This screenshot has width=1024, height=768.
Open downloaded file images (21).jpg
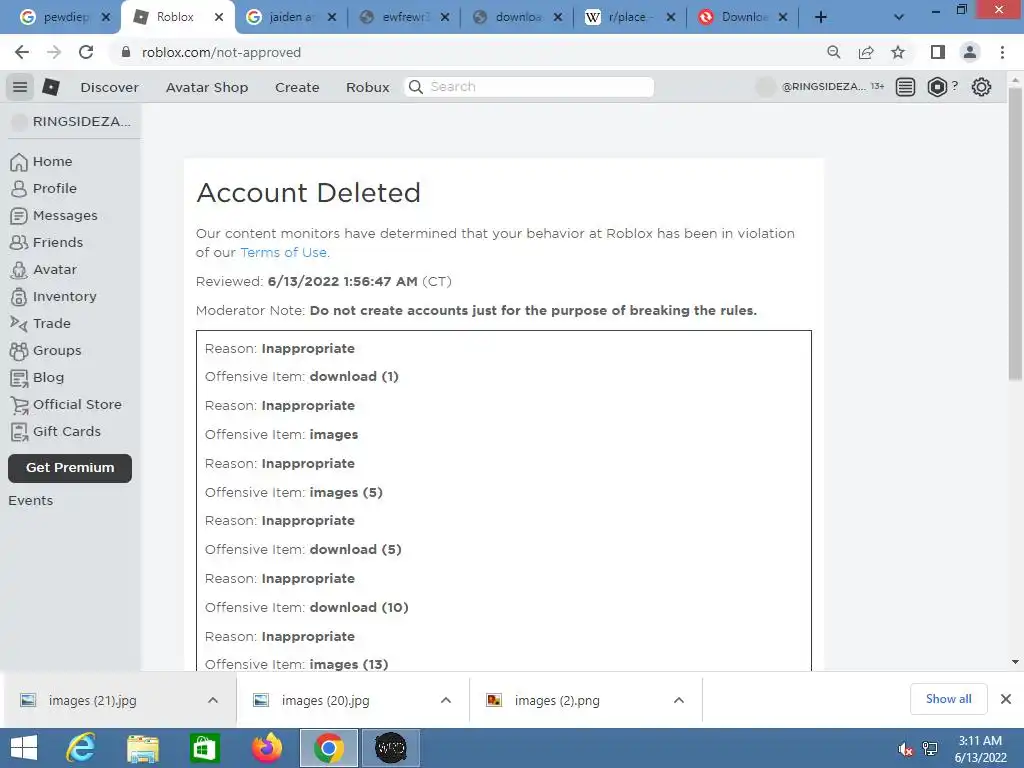tap(92, 701)
